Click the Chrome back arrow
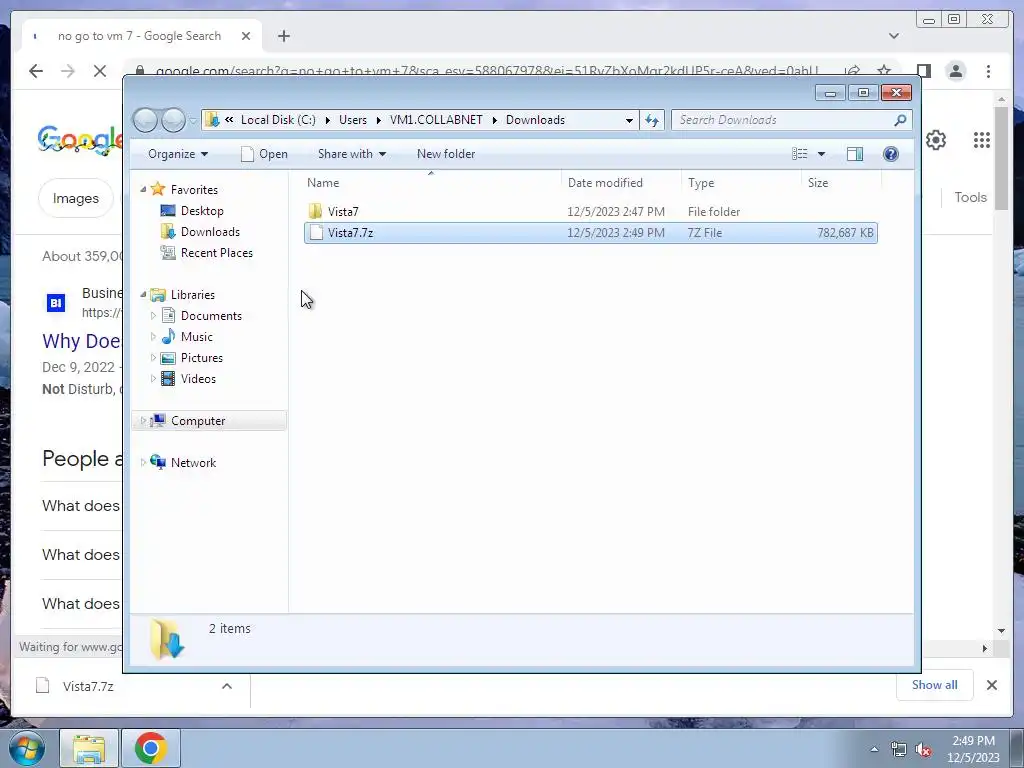 point(36,71)
